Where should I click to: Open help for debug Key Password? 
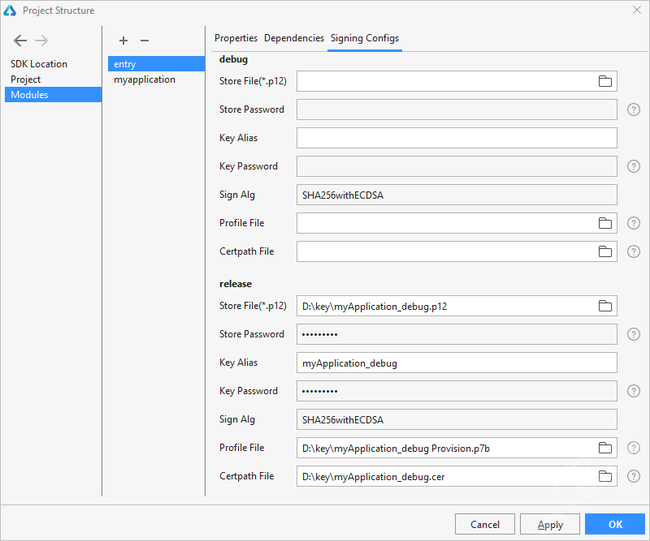coord(633,166)
